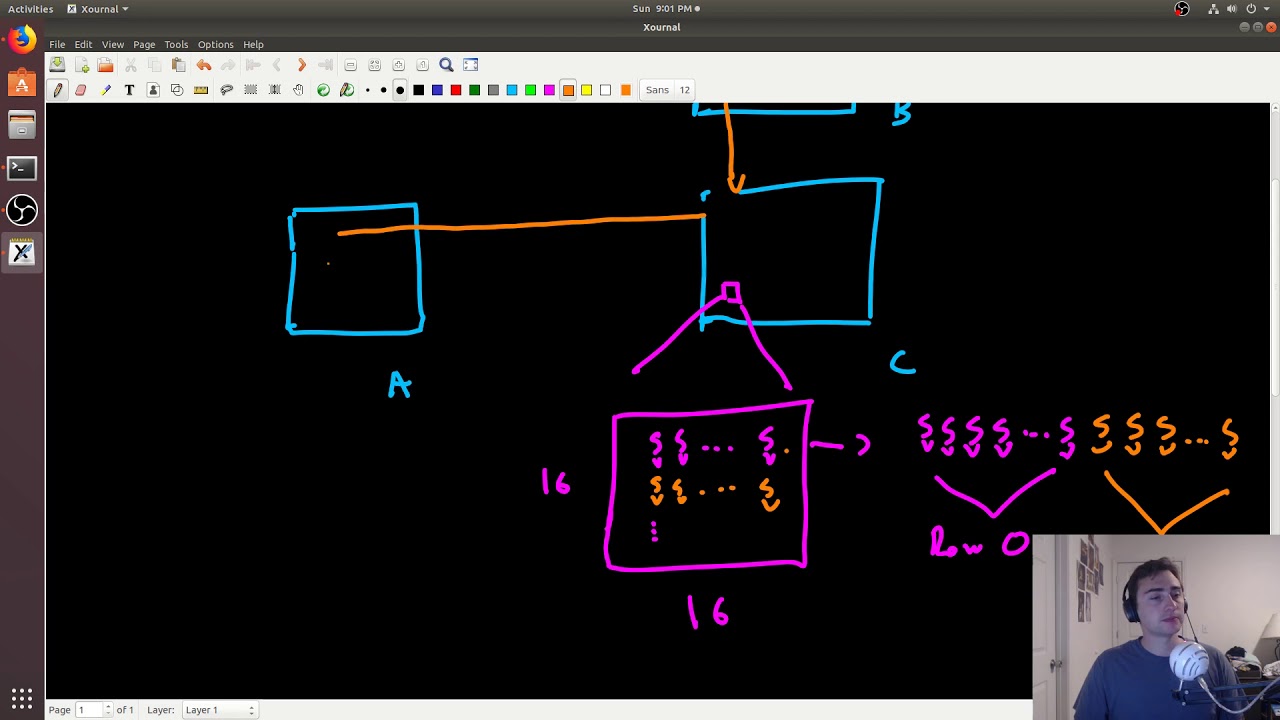This screenshot has width=1280, height=720.
Task: Activate the Pen tool
Action: coord(57,90)
